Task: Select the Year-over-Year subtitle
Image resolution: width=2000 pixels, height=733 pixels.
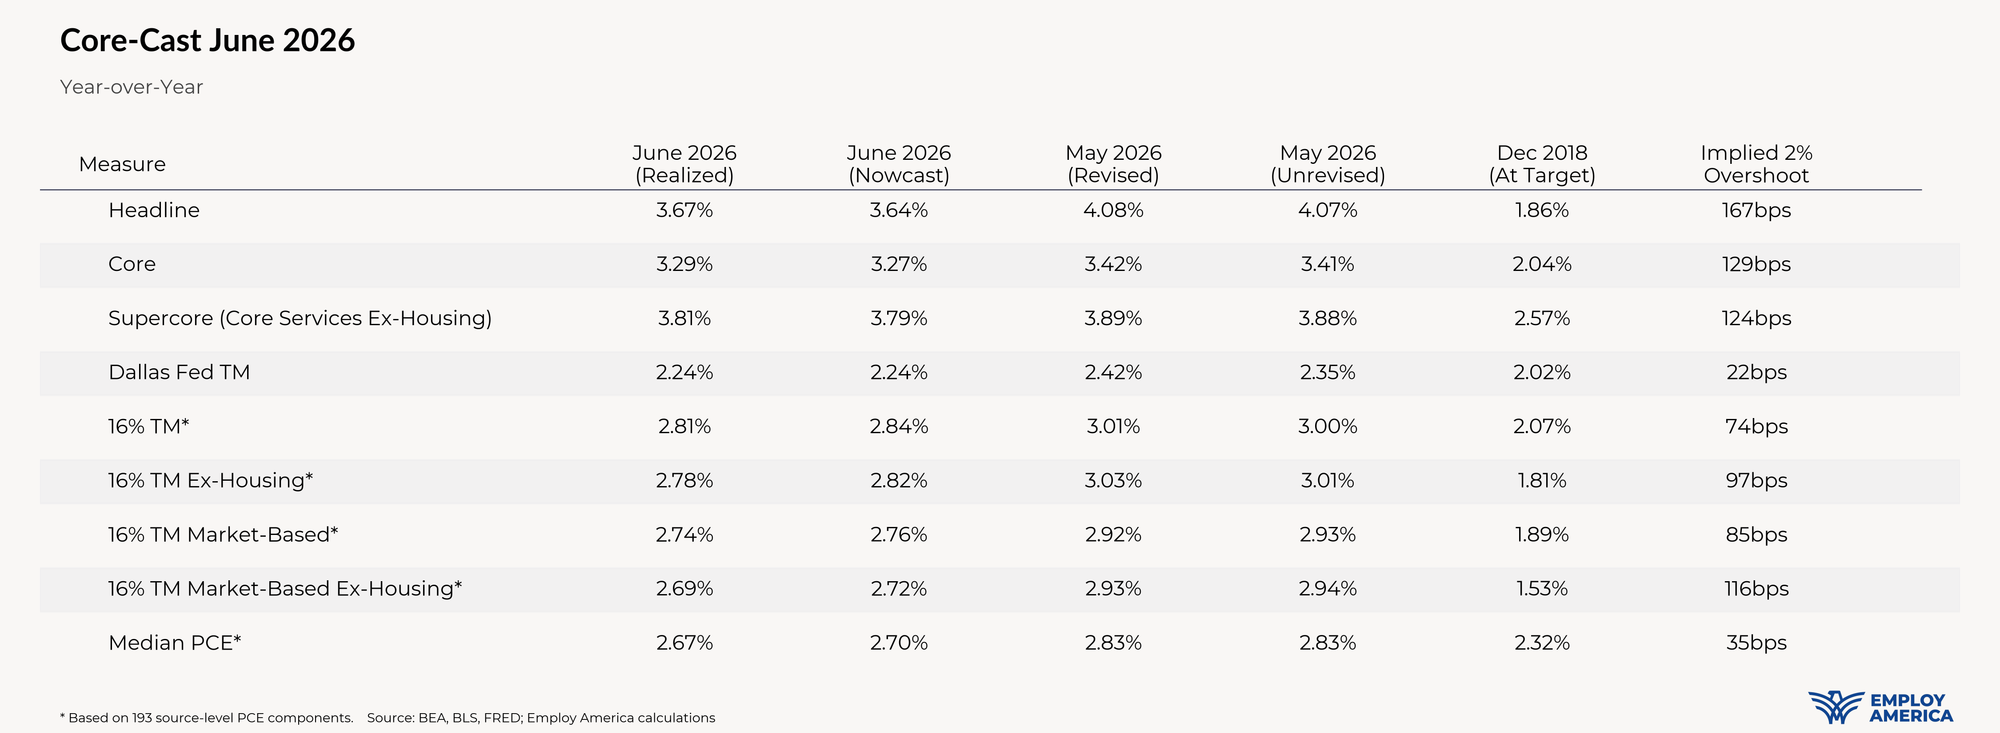Action: tap(131, 87)
